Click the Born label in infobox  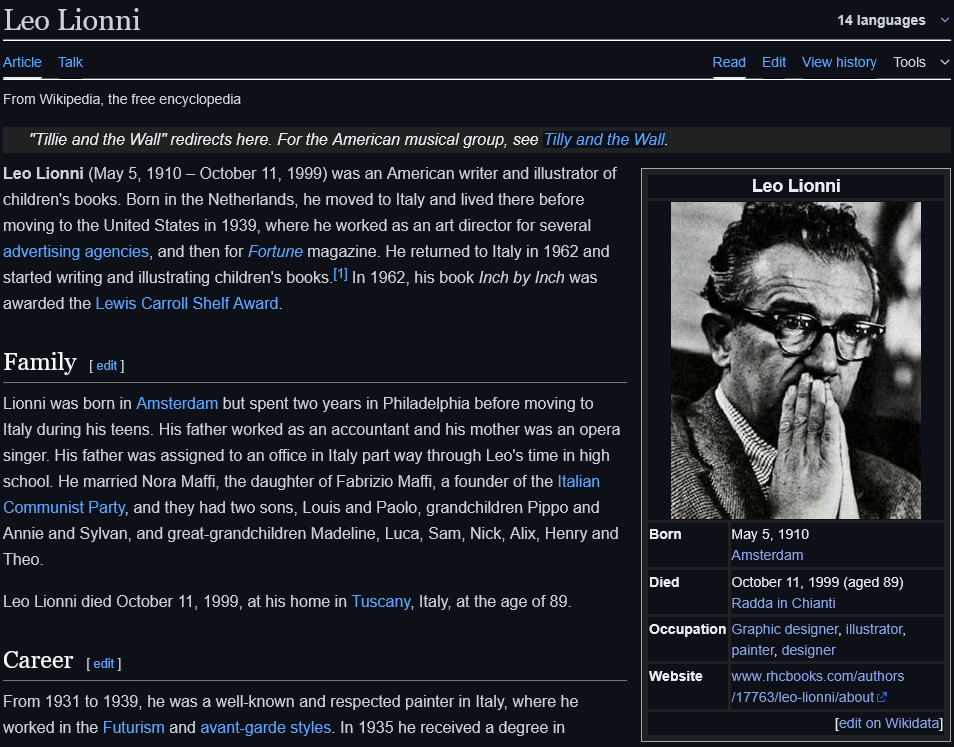665,534
